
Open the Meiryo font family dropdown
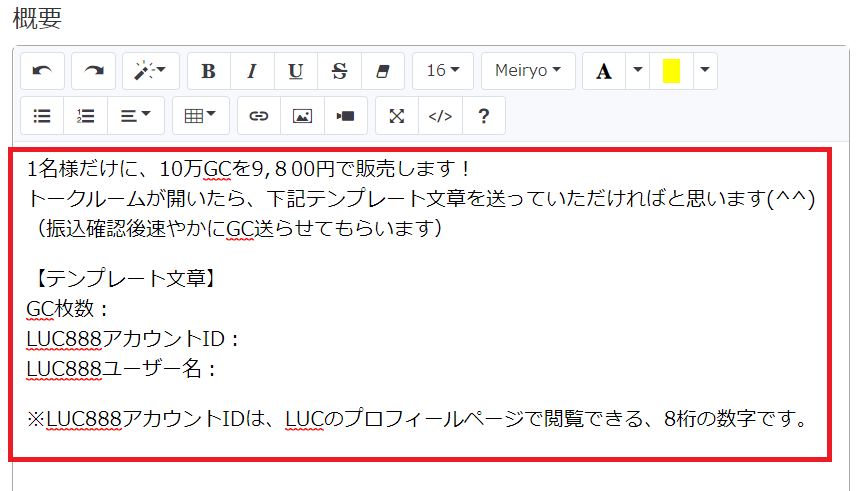(x=528, y=71)
